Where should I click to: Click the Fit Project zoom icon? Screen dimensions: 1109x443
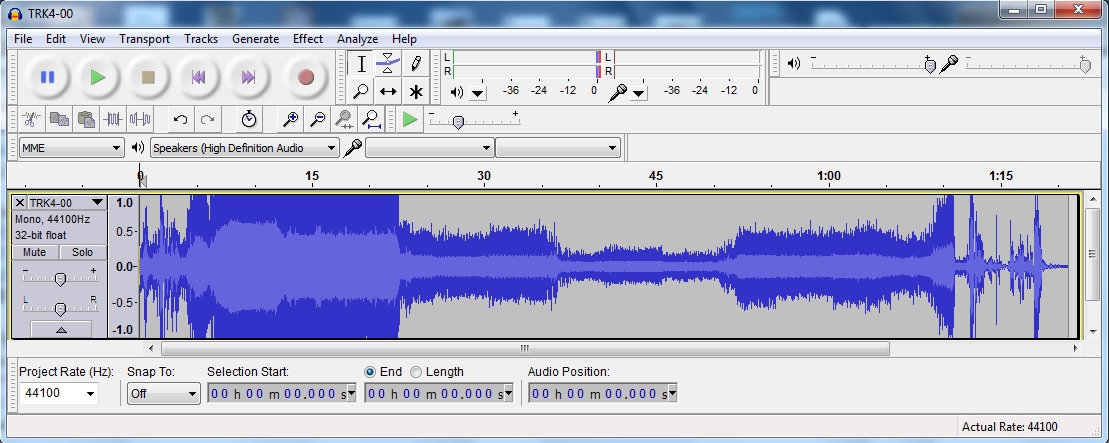click(371, 119)
